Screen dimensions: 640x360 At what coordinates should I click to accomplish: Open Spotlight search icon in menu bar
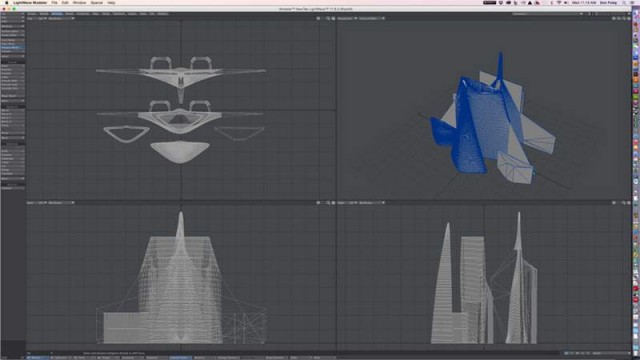(x=624, y=2)
